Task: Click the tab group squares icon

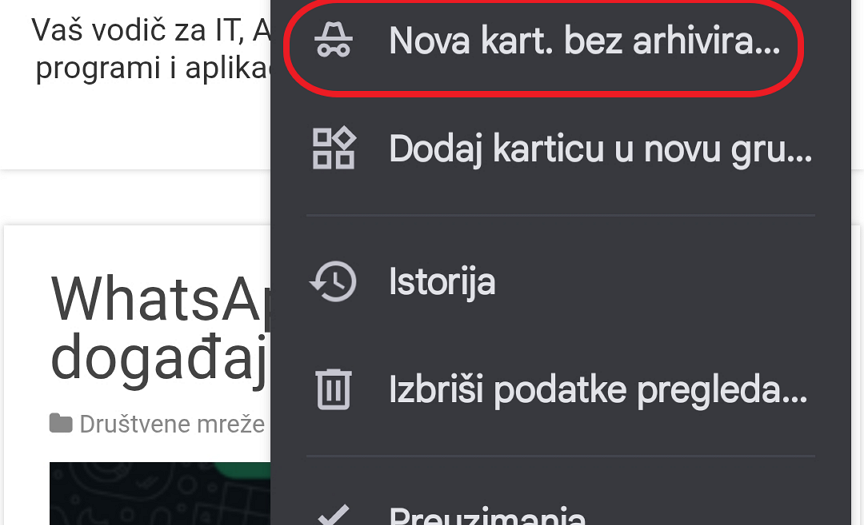Action: [333, 149]
